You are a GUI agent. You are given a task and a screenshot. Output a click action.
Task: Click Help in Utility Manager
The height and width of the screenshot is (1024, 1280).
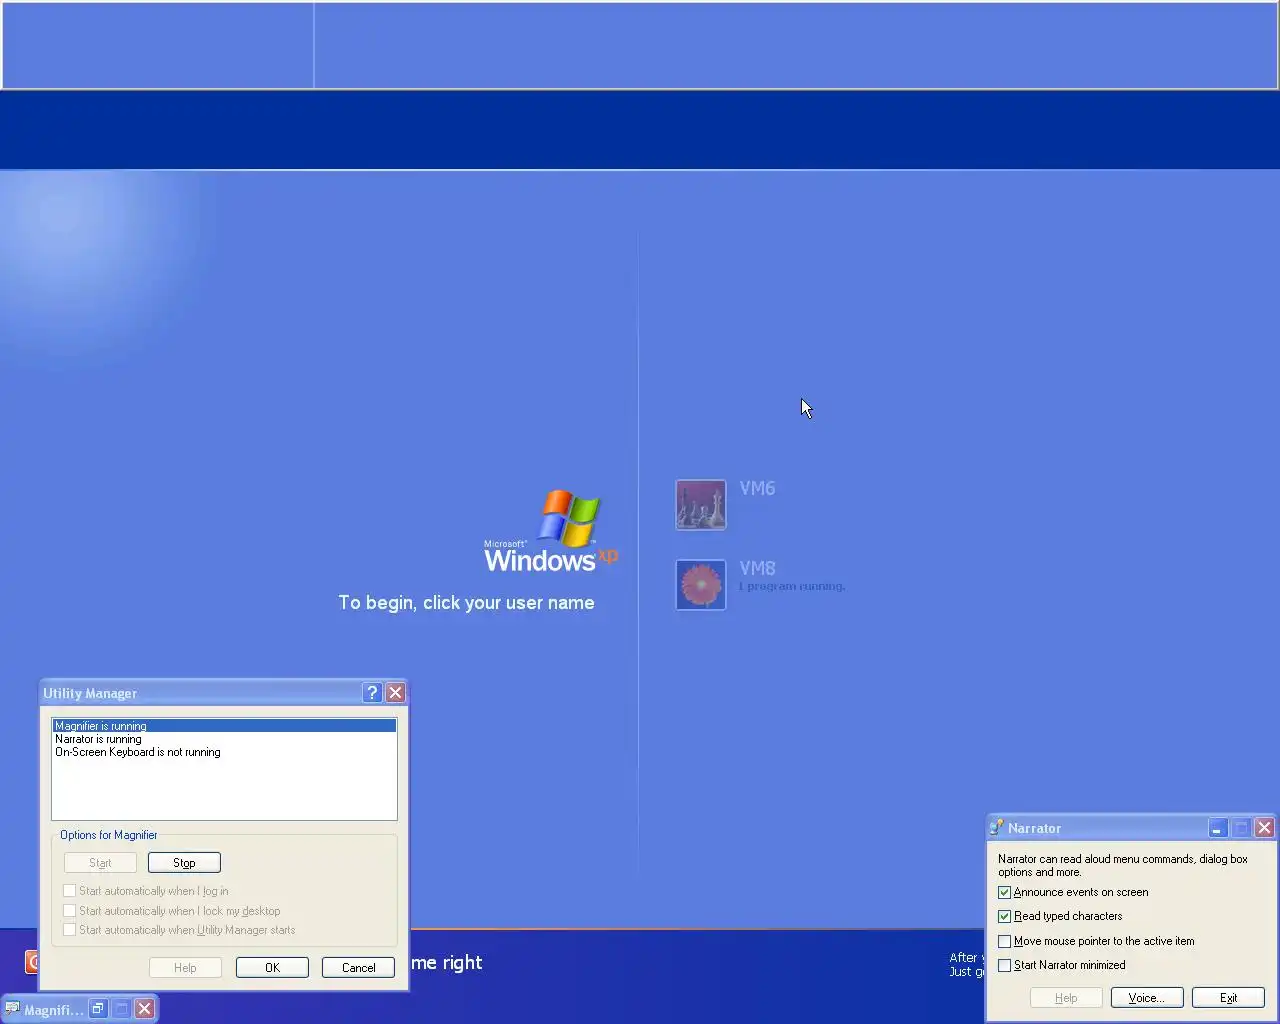coord(185,968)
